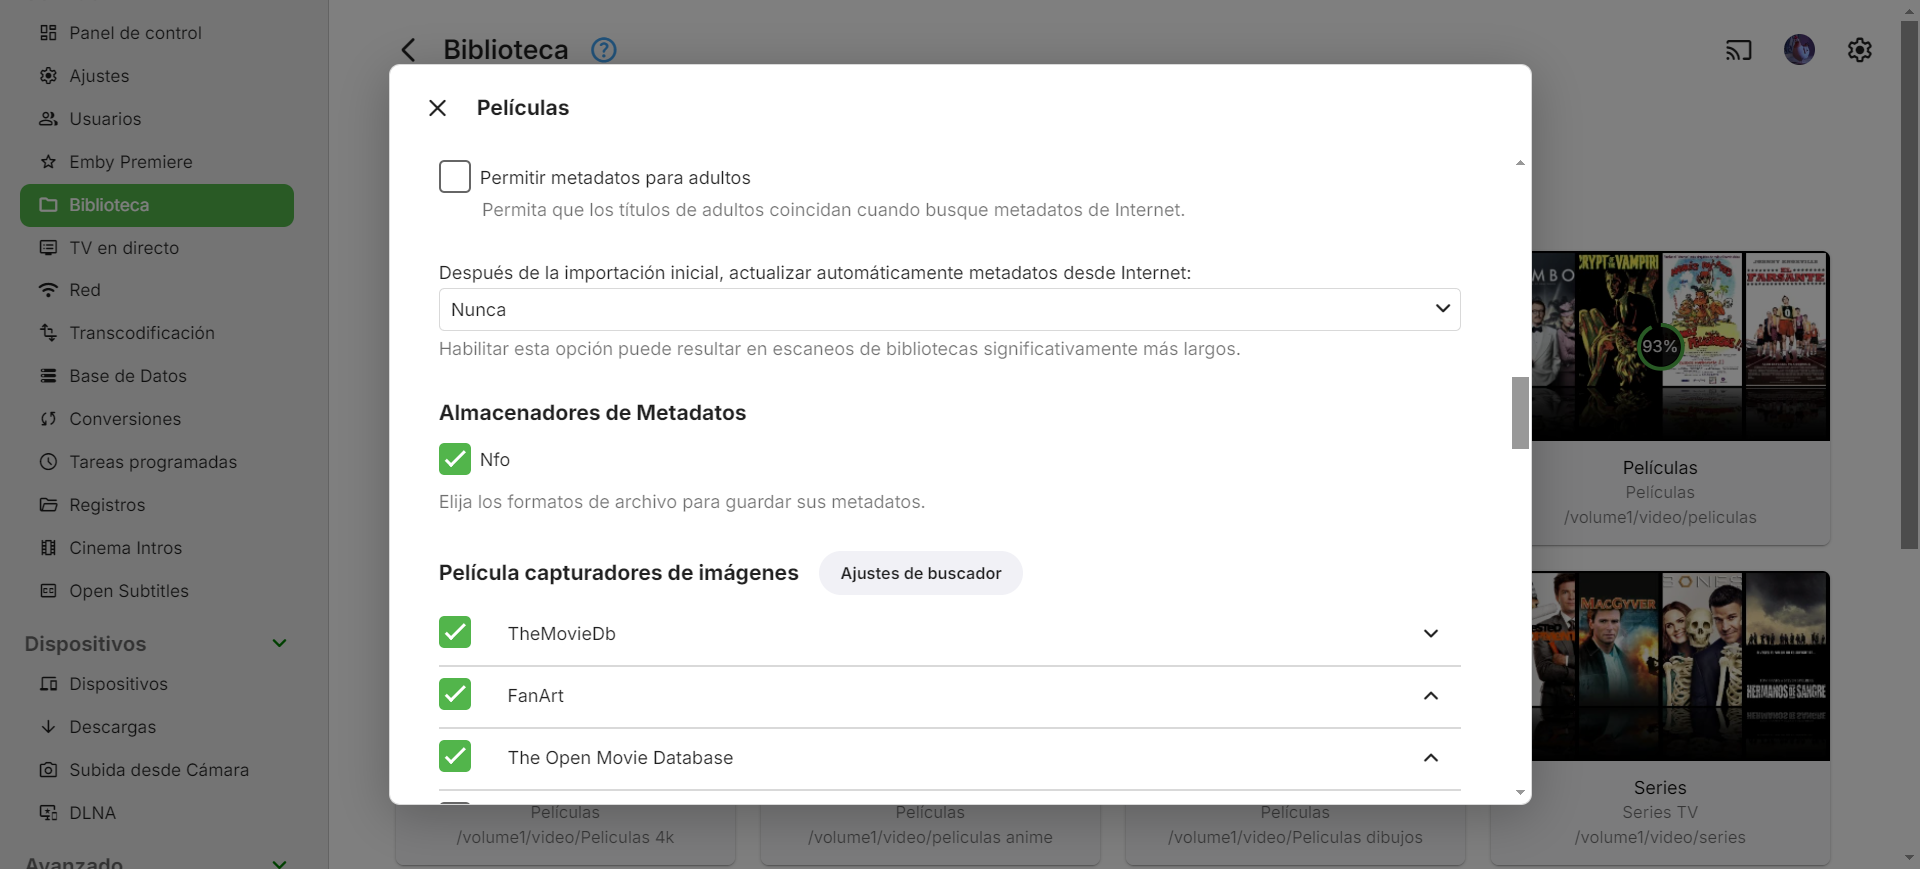1920x869 pixels.
Task: Close the Películas dialog with the X icon
Action: click(437, 108)
